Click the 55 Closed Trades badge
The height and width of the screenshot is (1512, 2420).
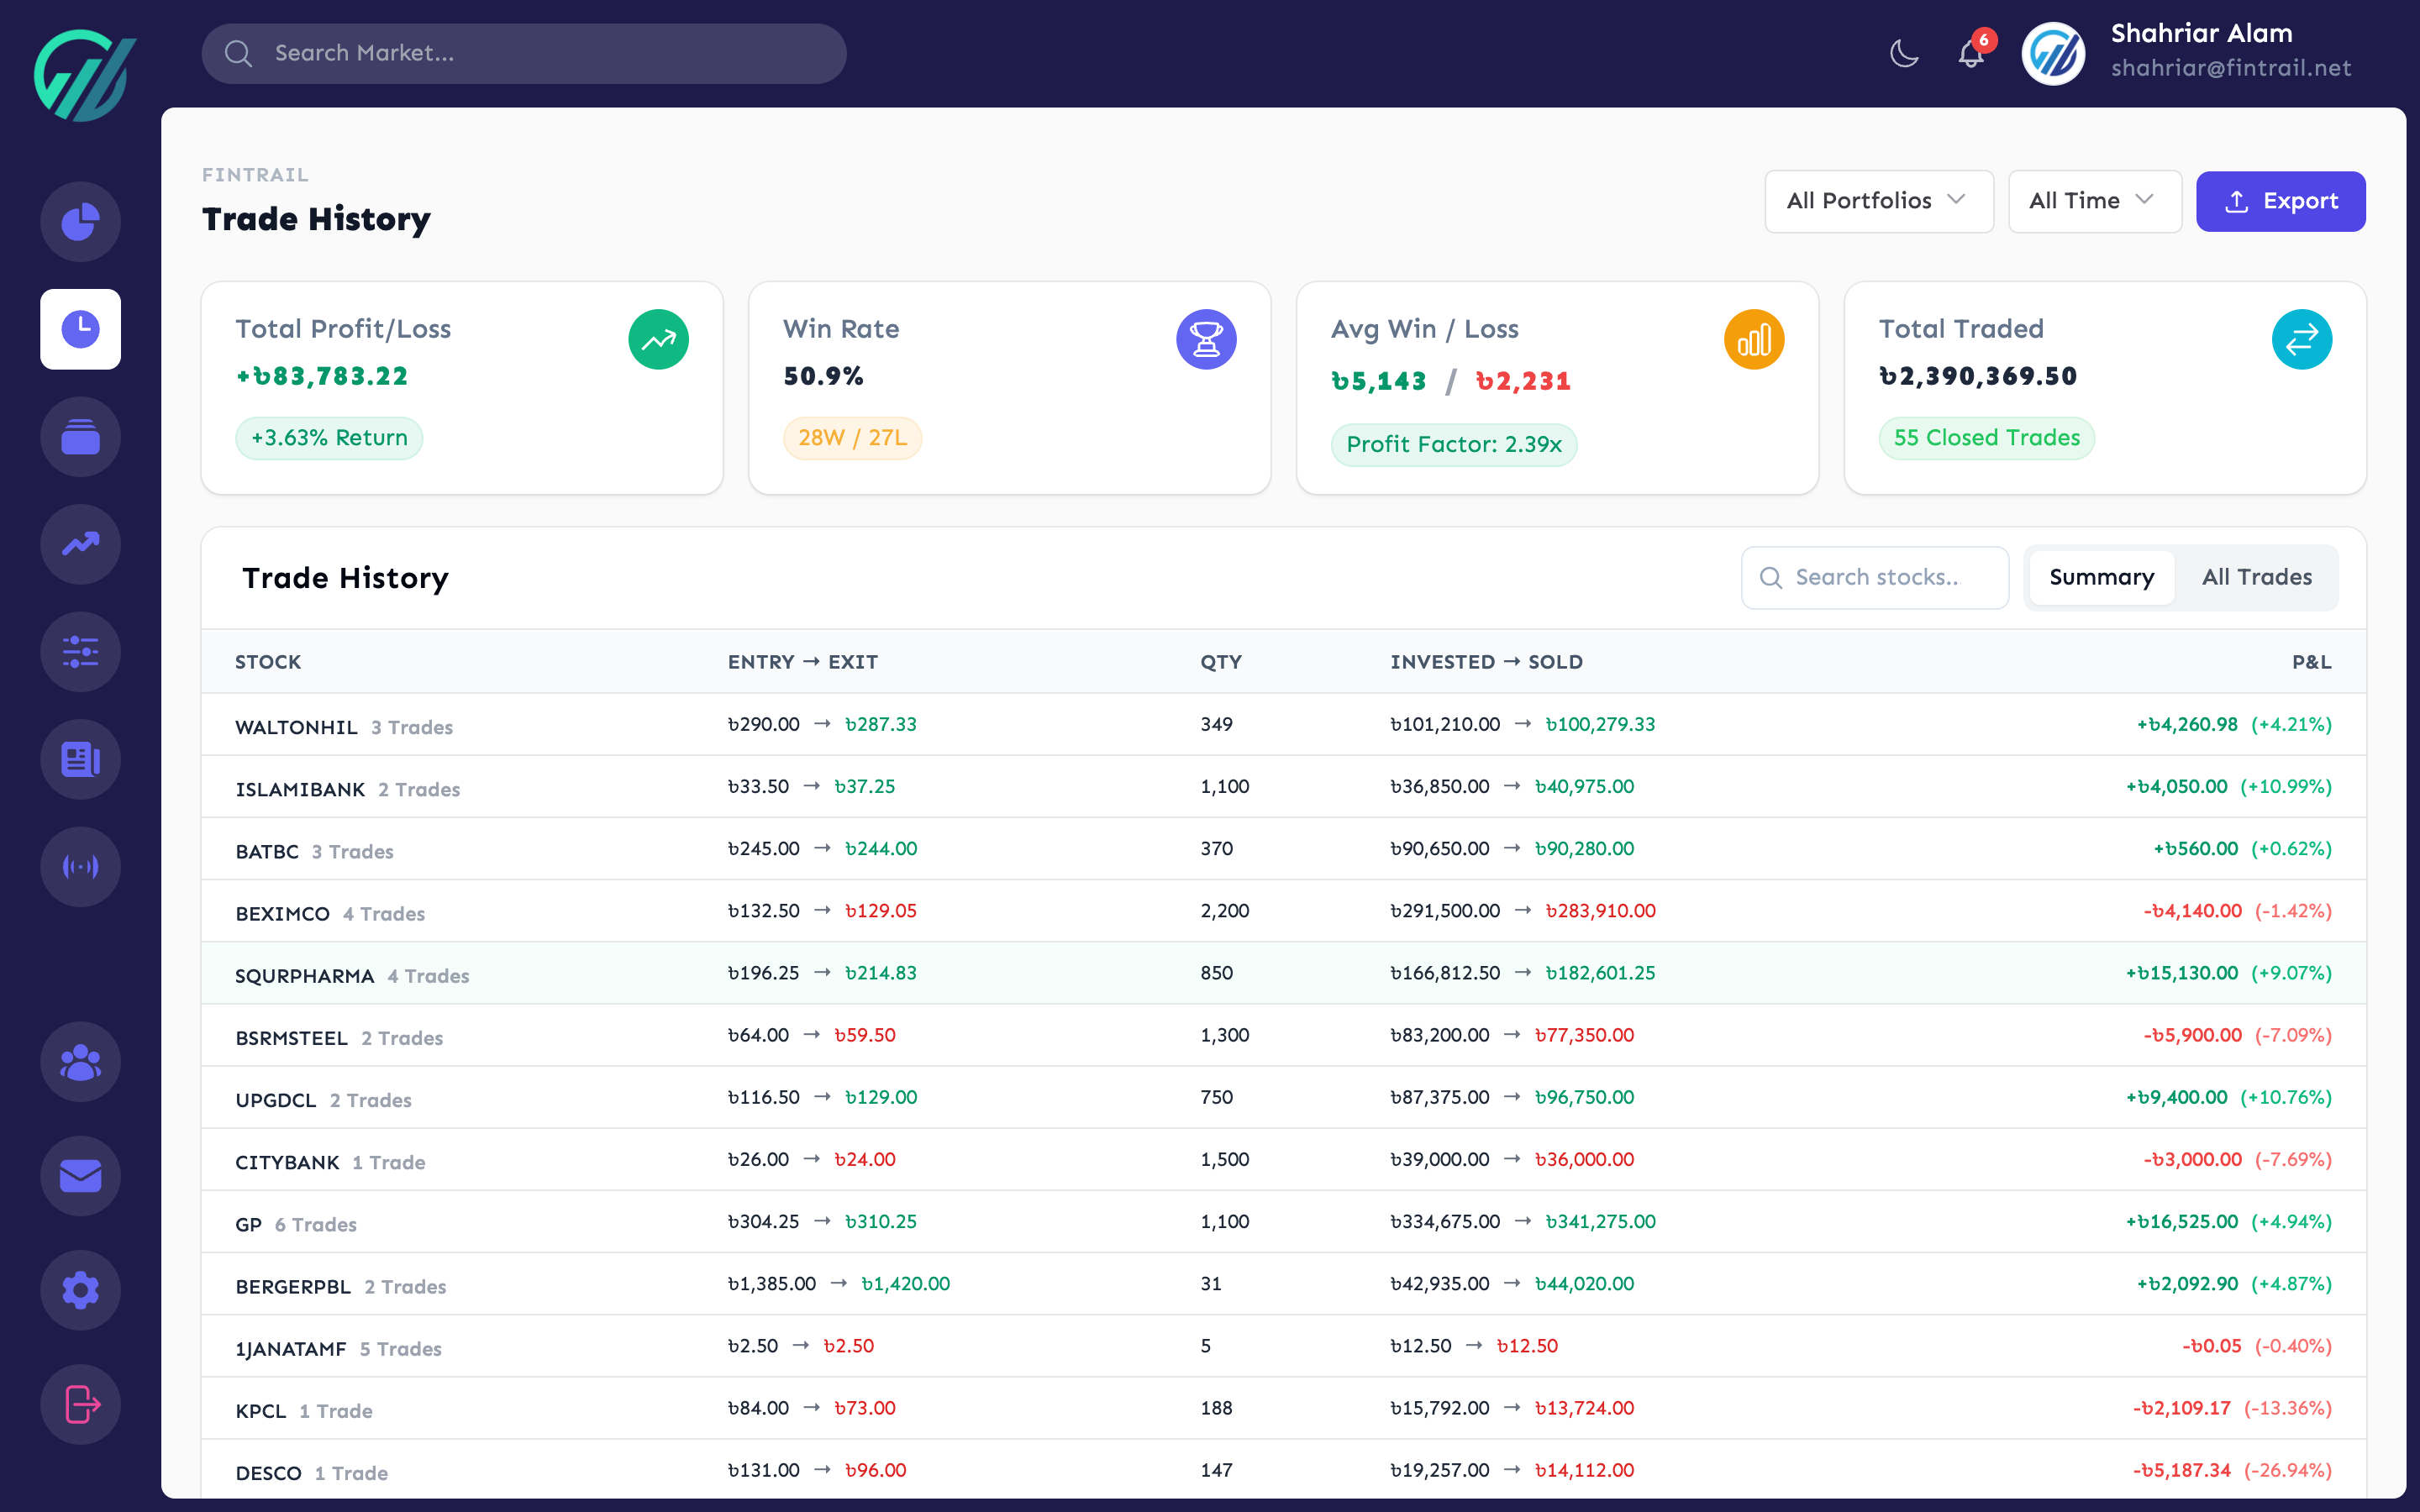coord(1986,437)
